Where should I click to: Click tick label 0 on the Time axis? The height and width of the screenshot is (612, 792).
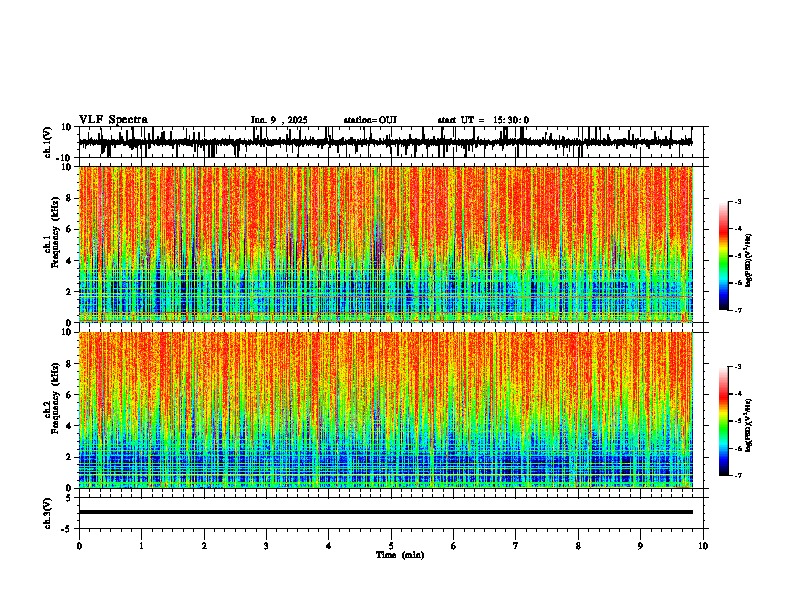point(79,546)
